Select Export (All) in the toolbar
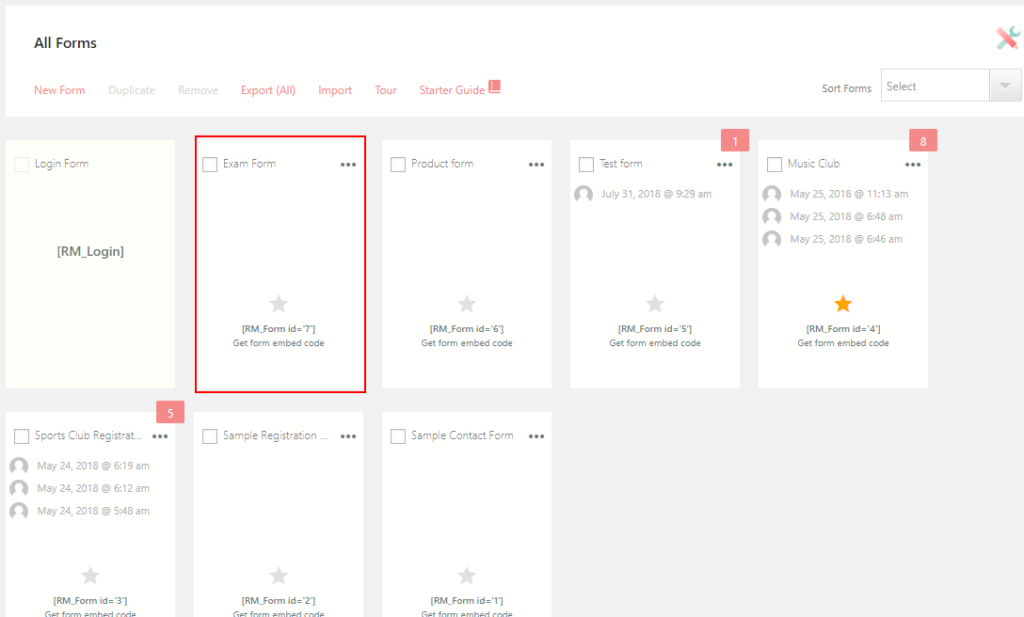1024x617 pixels. (268, 90)
